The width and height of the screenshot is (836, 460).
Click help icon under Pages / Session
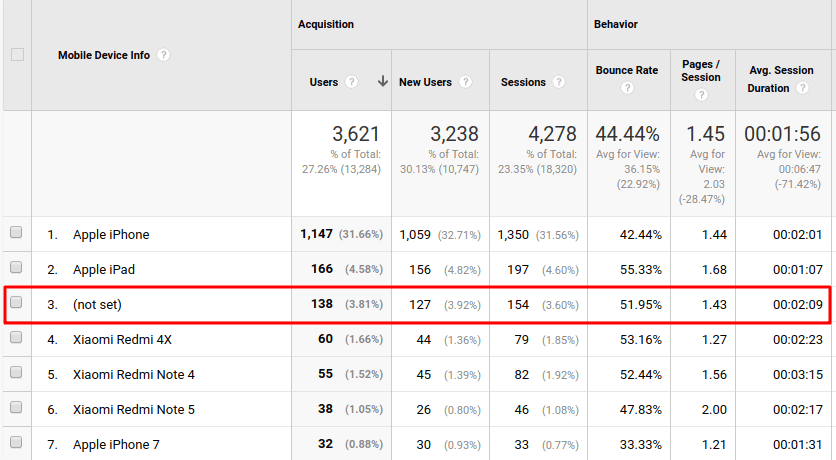[x=701, y=95]
